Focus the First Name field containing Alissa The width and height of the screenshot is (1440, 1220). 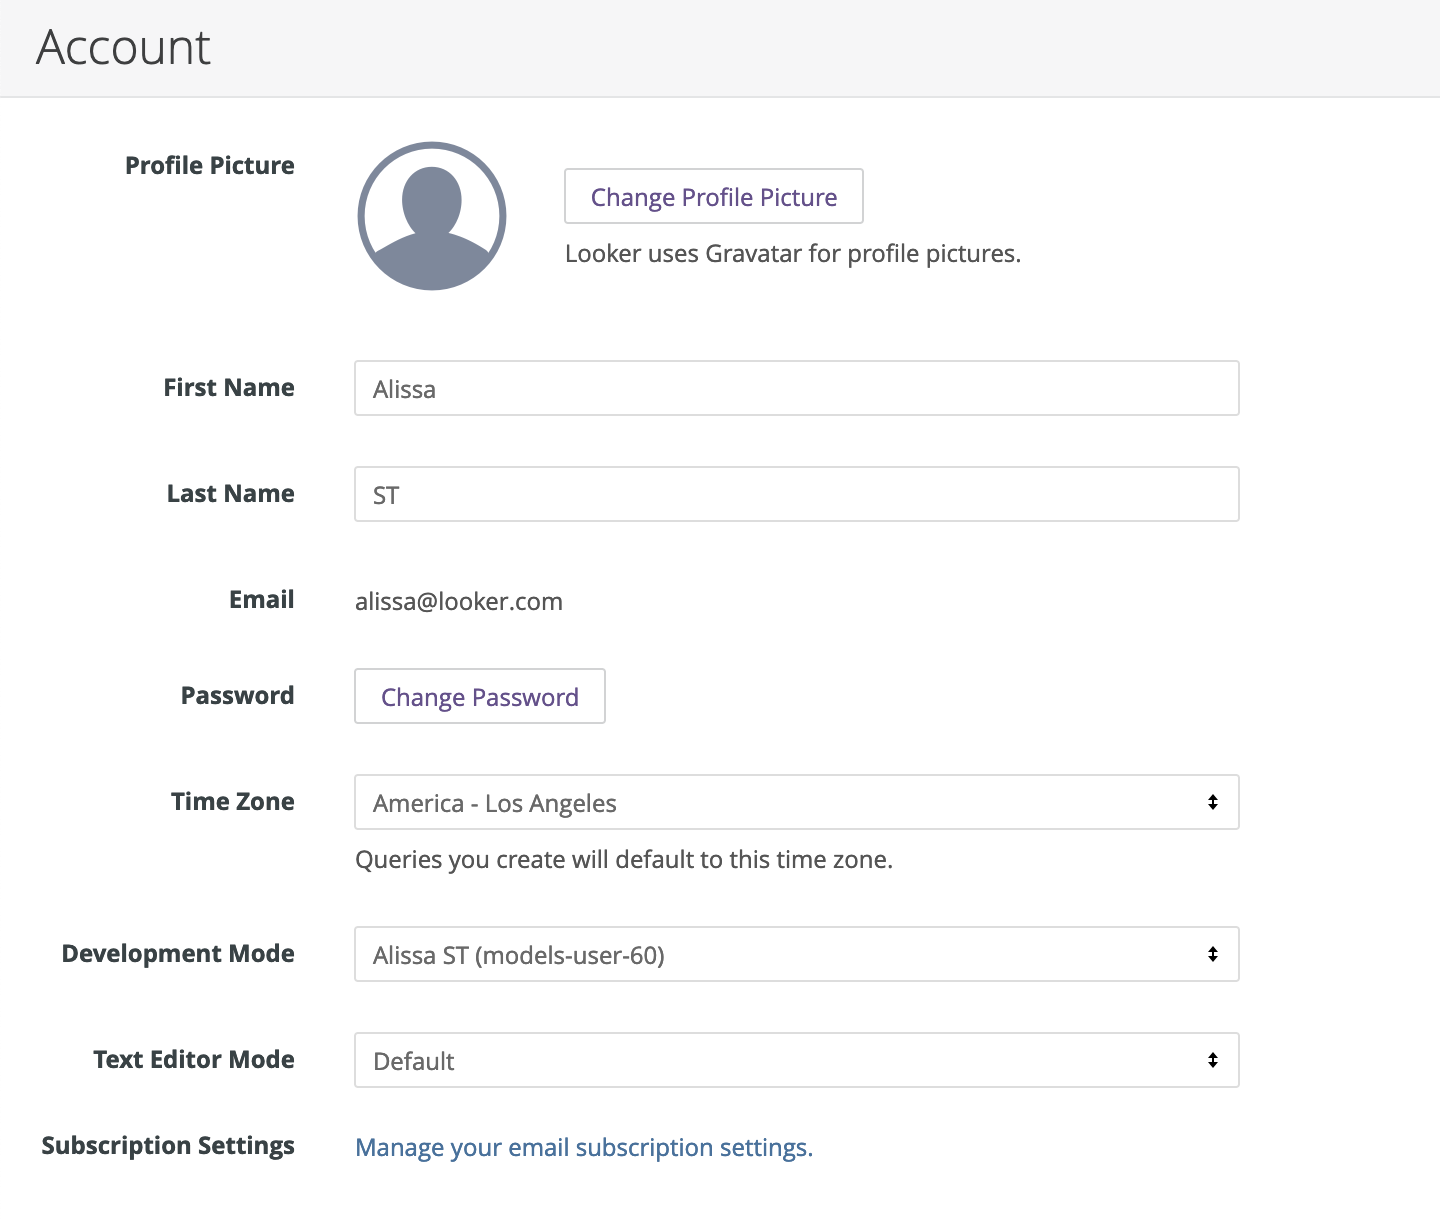tap(796, 388)
